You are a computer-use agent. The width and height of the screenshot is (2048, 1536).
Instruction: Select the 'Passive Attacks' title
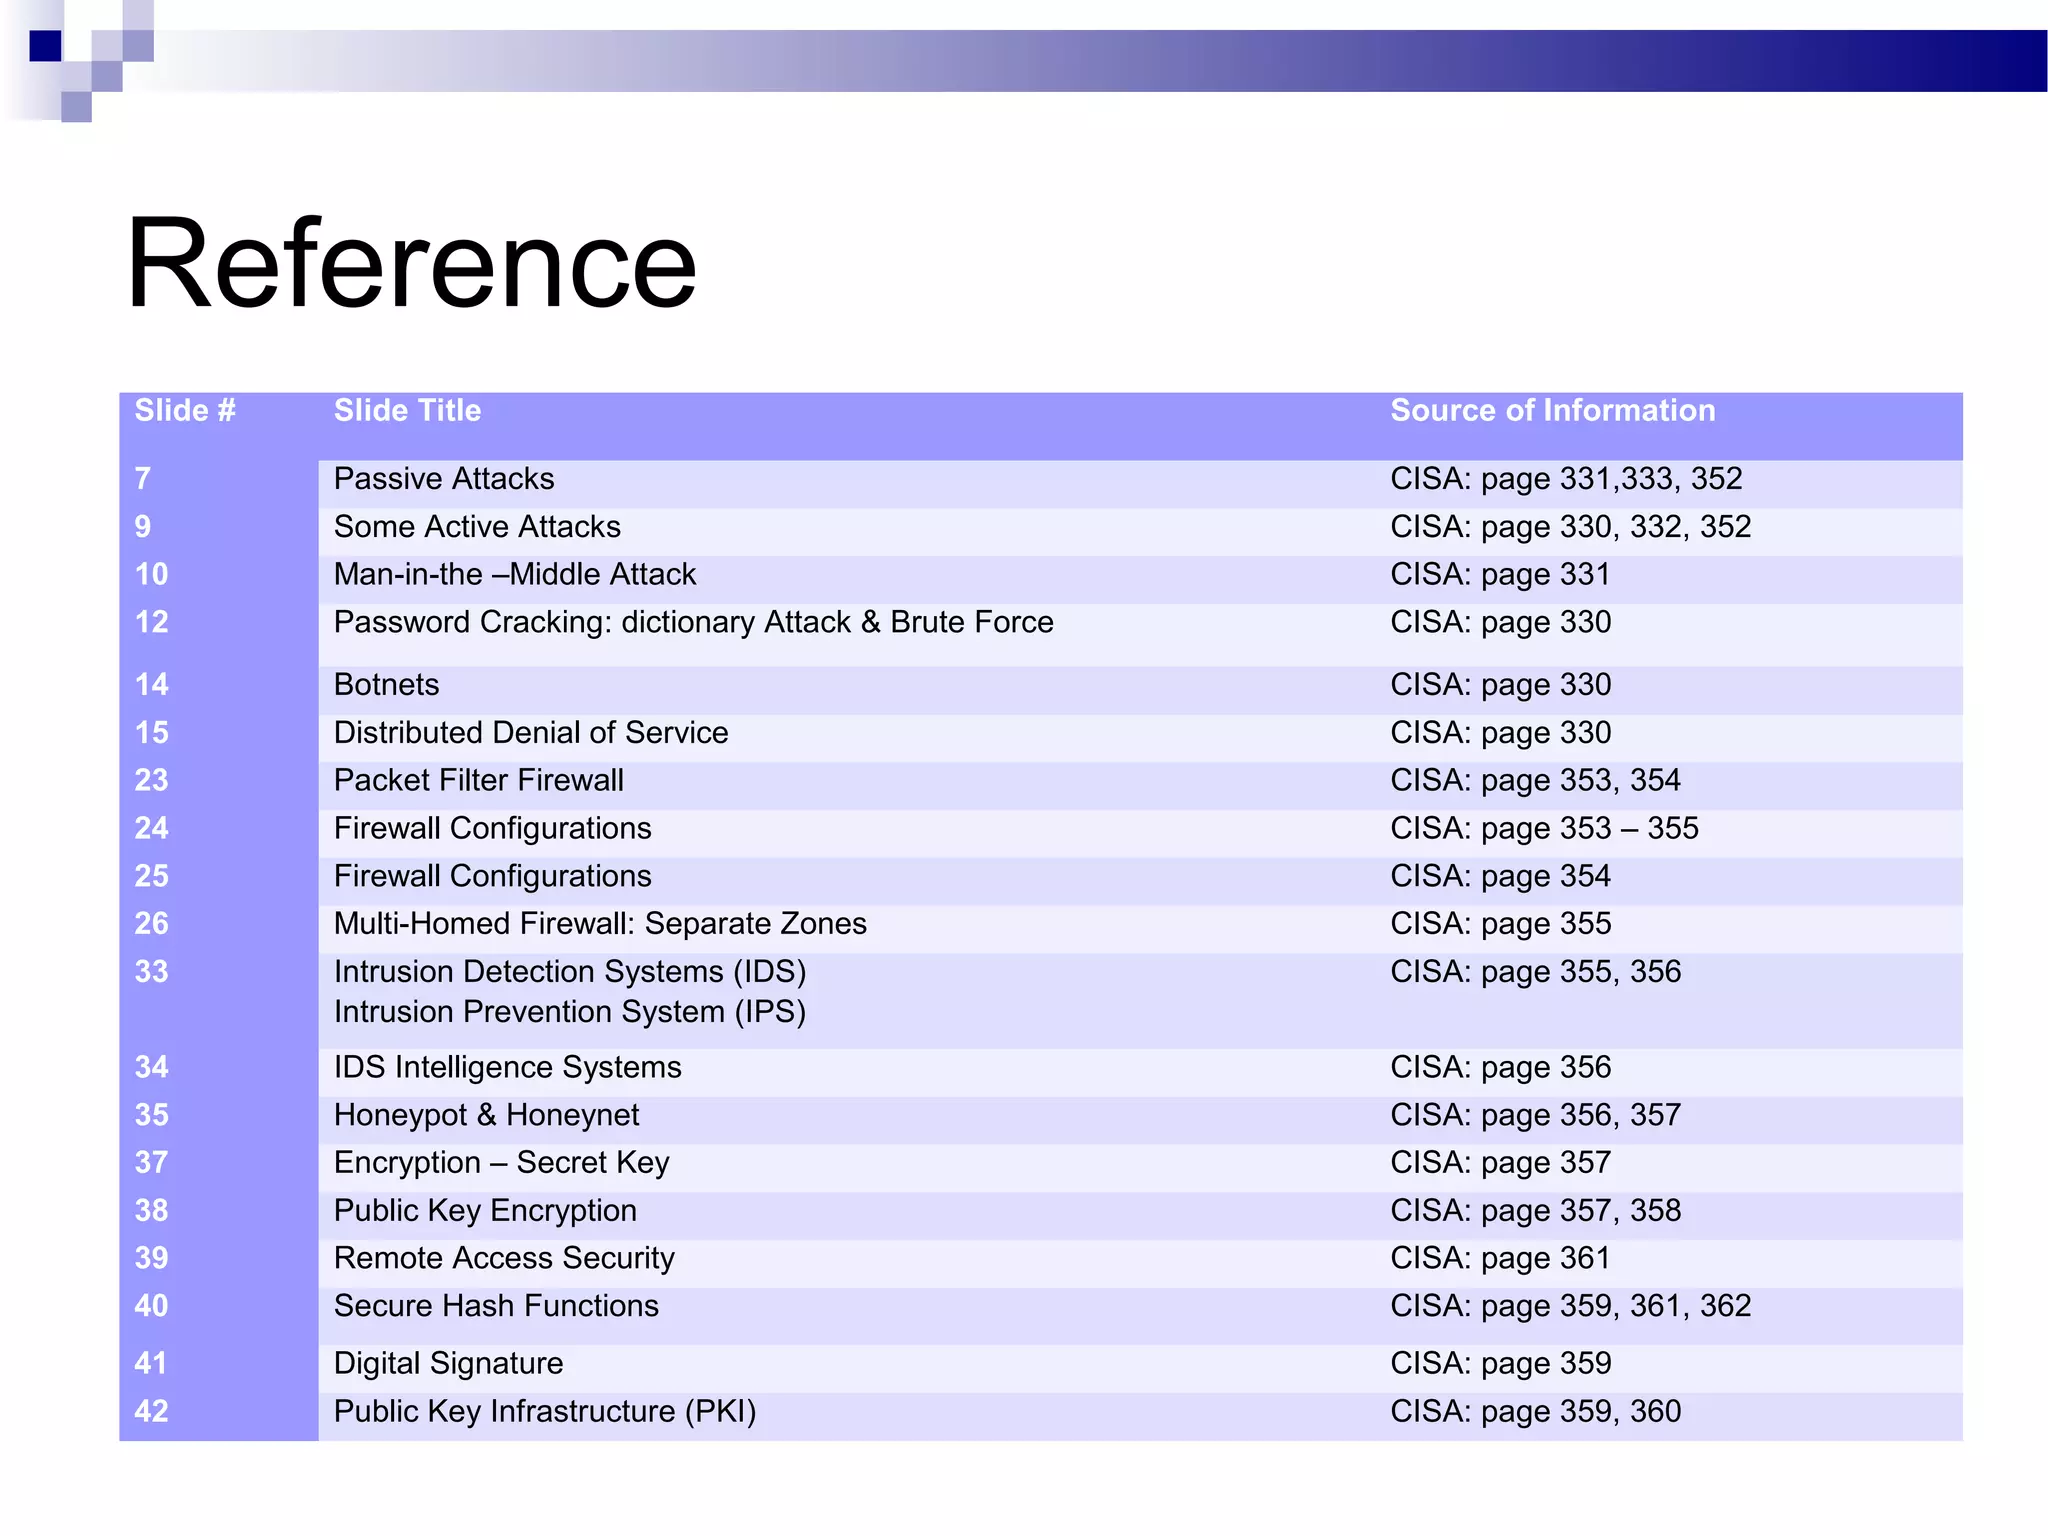tap(444, 479)
